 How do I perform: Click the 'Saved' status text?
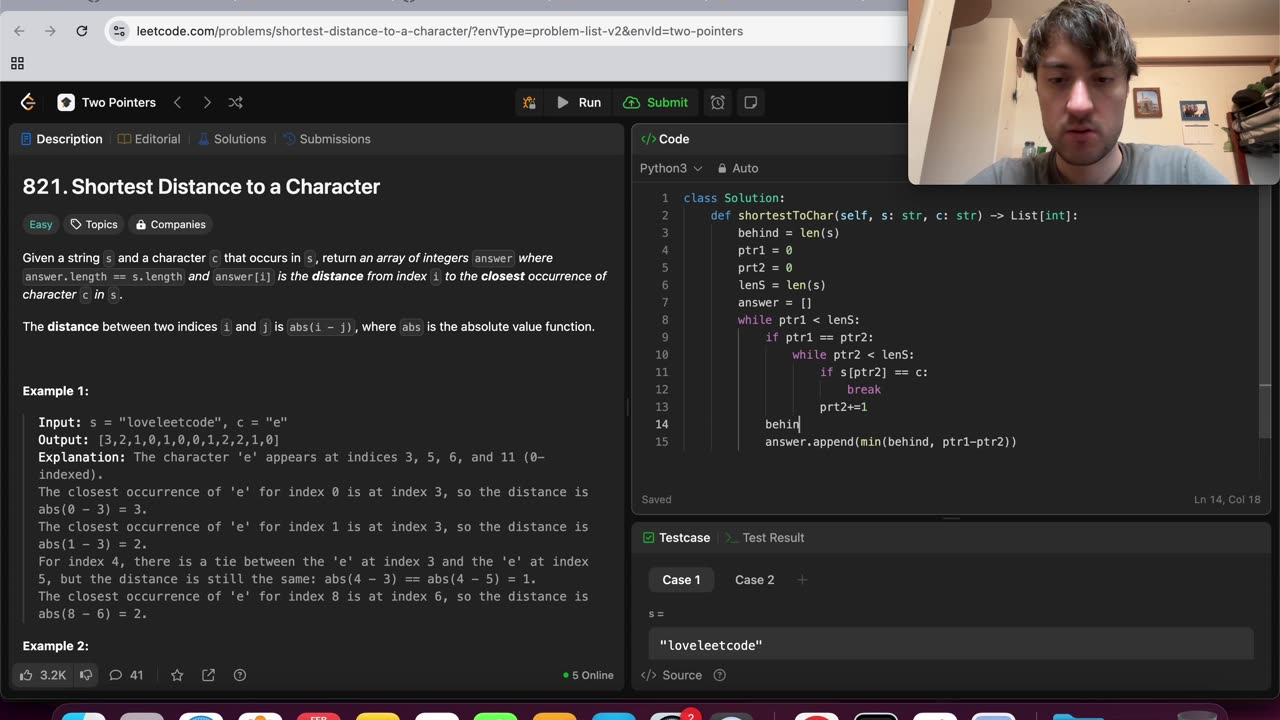tap(657, 499)
